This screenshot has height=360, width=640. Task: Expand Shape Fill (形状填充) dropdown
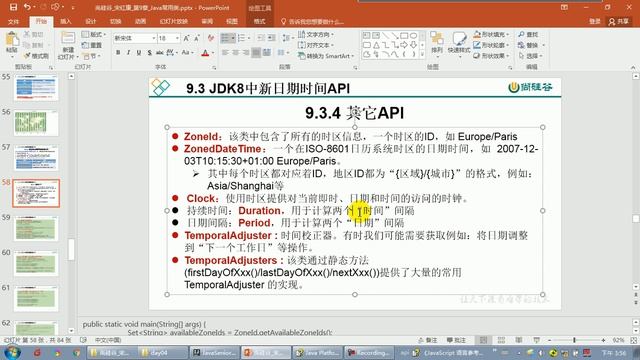[491, 34]
